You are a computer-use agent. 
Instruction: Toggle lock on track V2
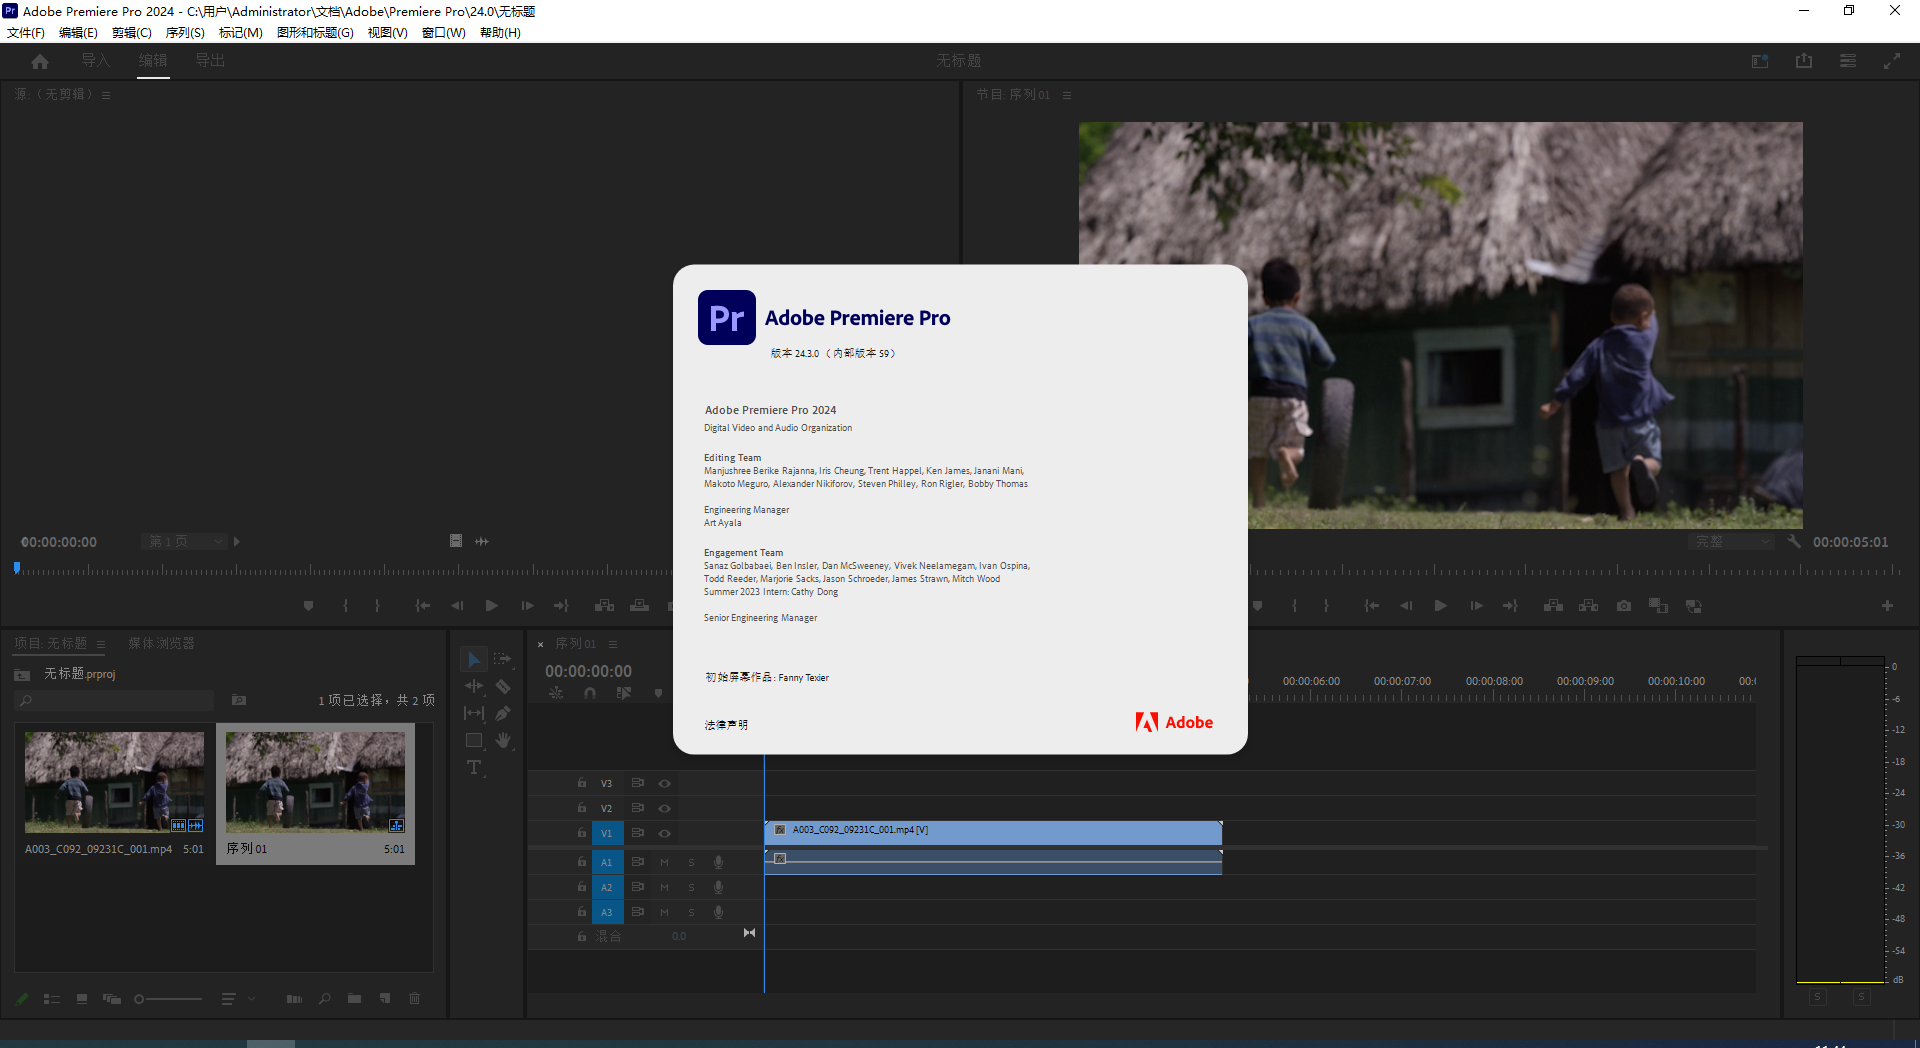pyautogui.click(x=582, y=808)
